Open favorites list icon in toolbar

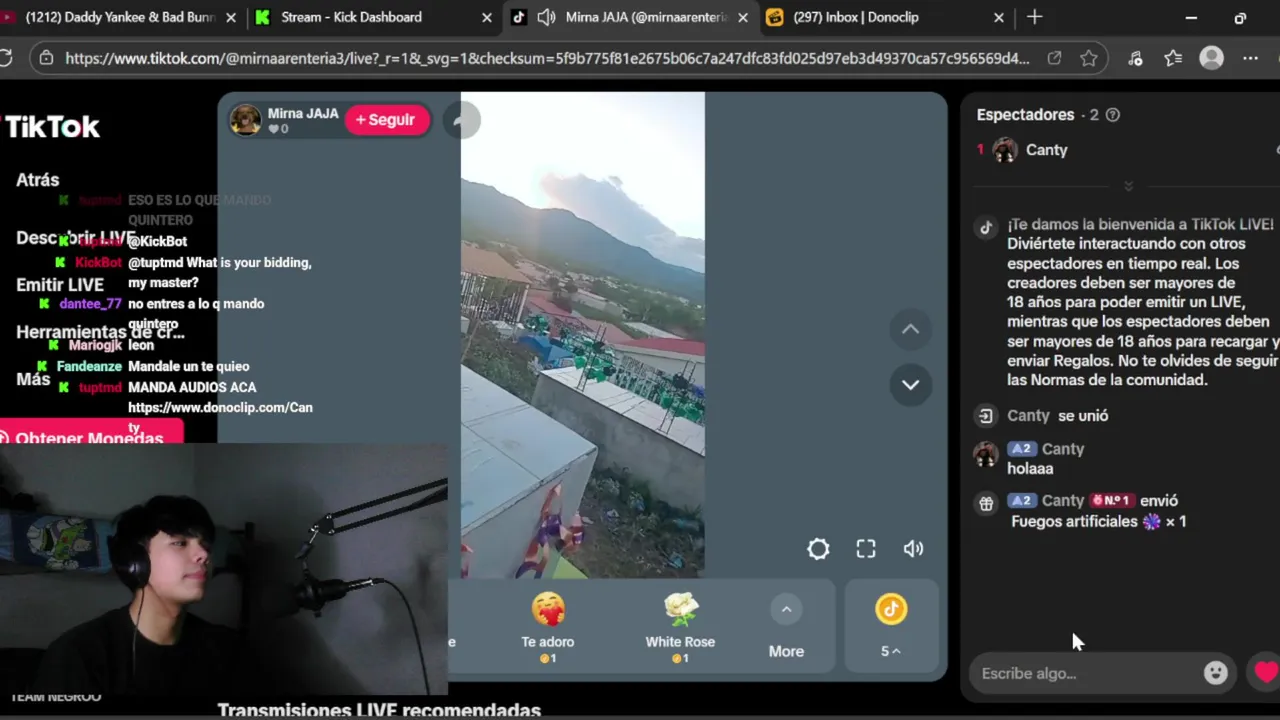[1173, 58]
